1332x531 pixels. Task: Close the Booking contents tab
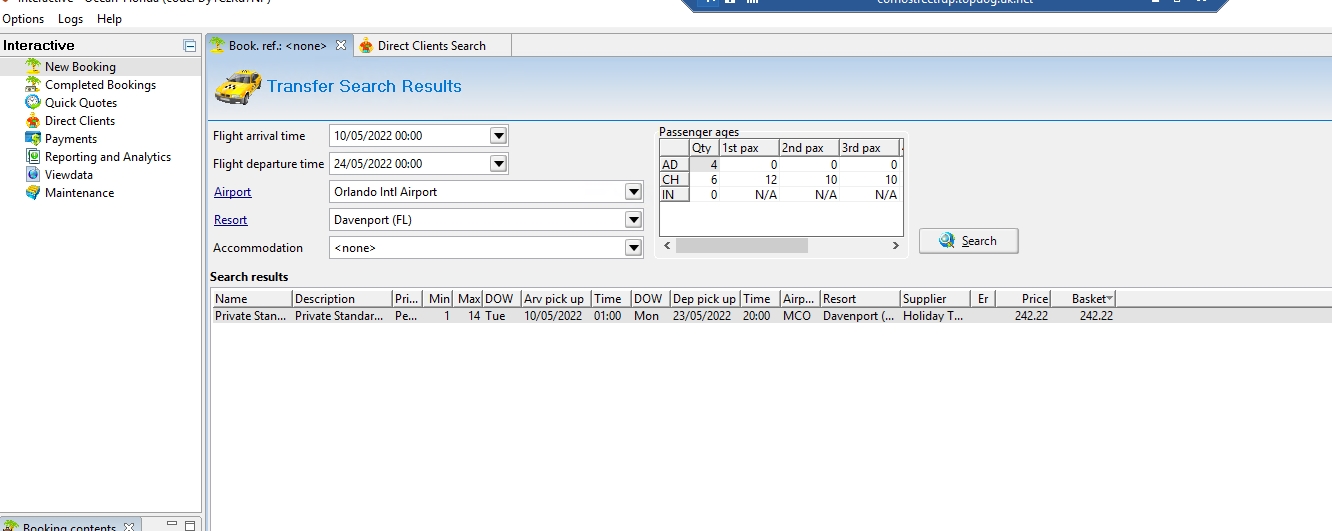128,527
